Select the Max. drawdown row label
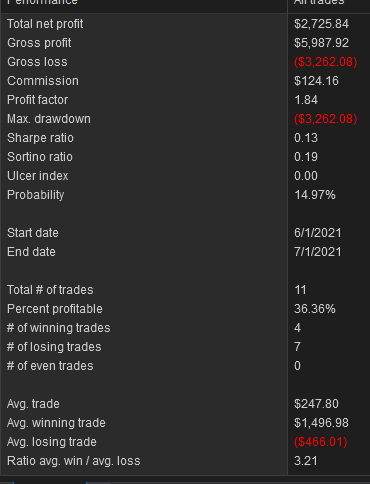This screenshot has height=484, width=370. tap(49, 119)
